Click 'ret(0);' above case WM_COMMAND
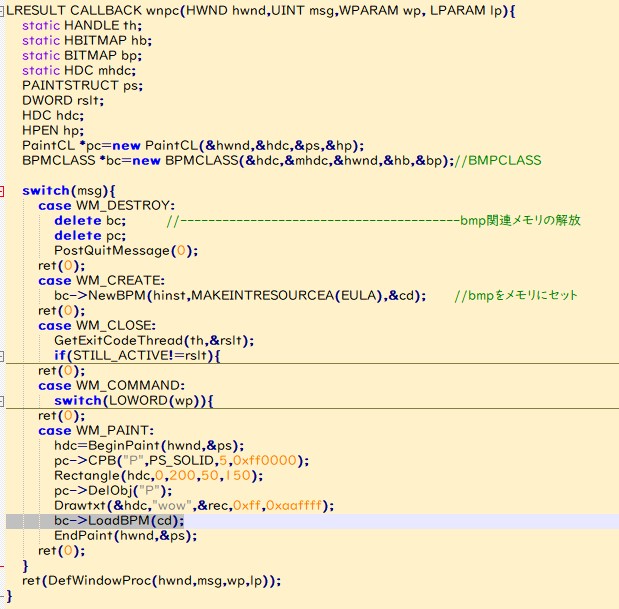This screenshot has height=609, width=619. pyautogui.click(x=62, y=371)
